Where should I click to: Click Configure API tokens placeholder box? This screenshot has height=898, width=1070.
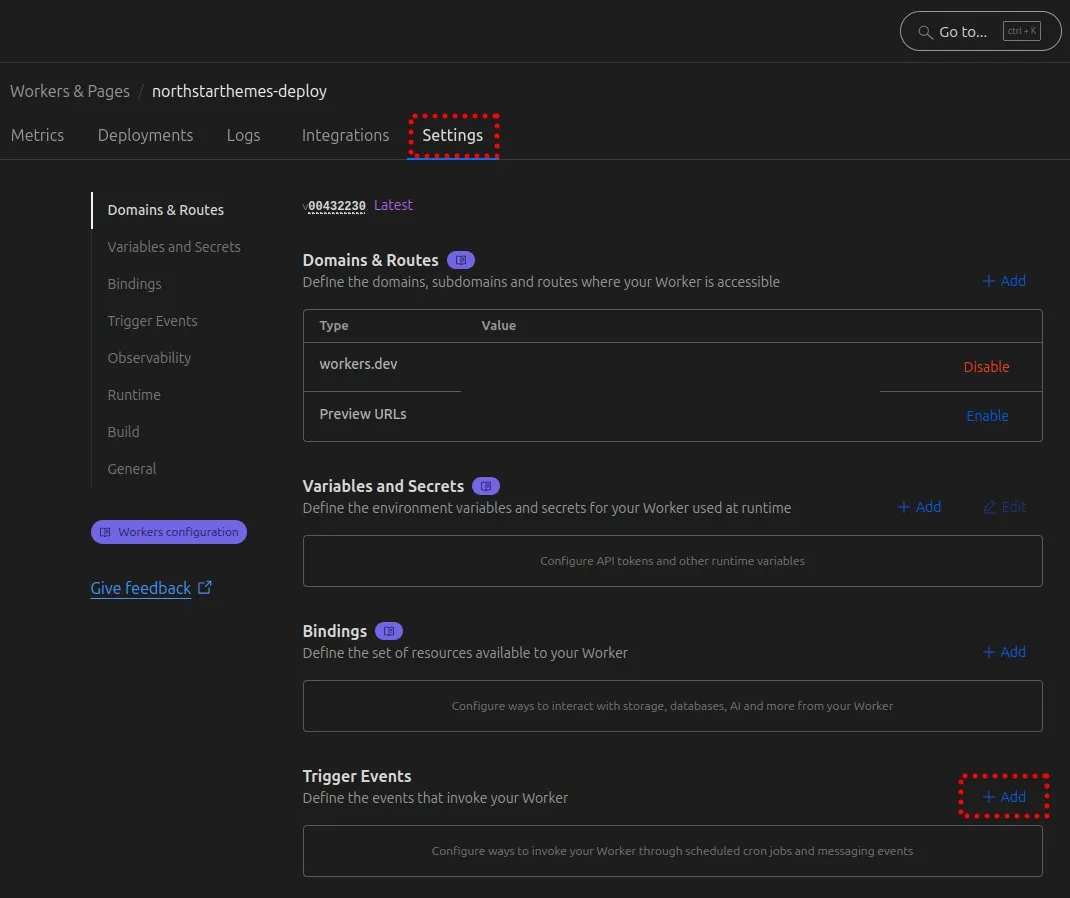[672, 561]
